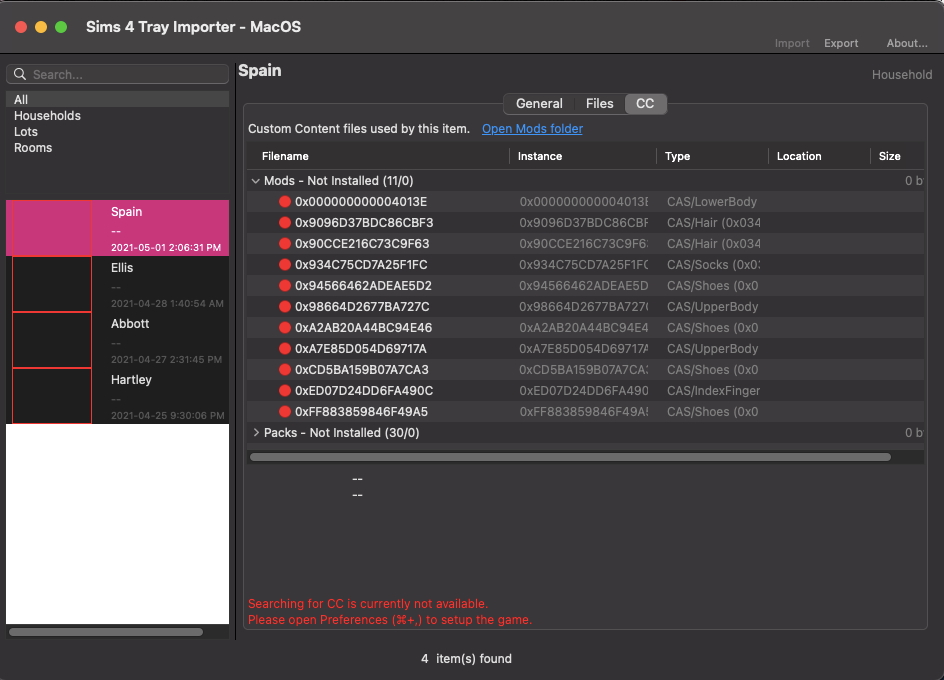Click red status dot for 0xCD5BA159B07A7CA3
The image size is (944, 680).
(285, 370)
